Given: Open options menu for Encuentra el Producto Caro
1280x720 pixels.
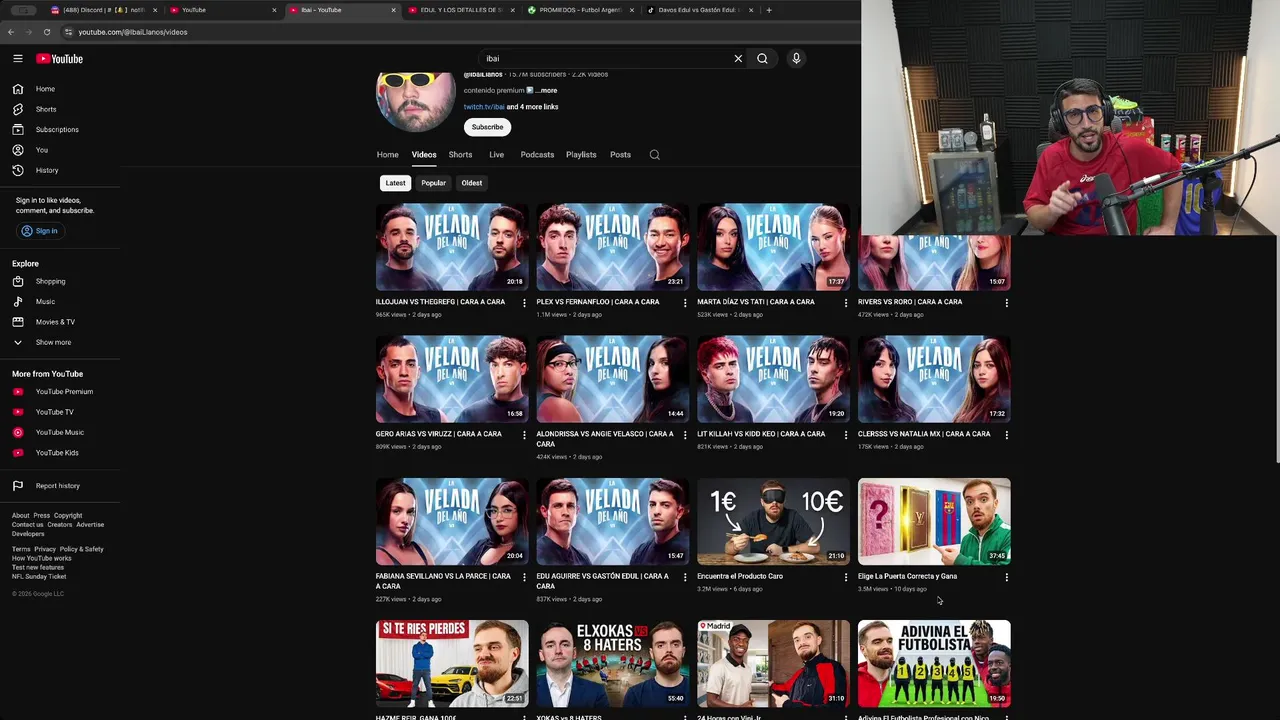Looking at the screenshot, I should 846,577.
